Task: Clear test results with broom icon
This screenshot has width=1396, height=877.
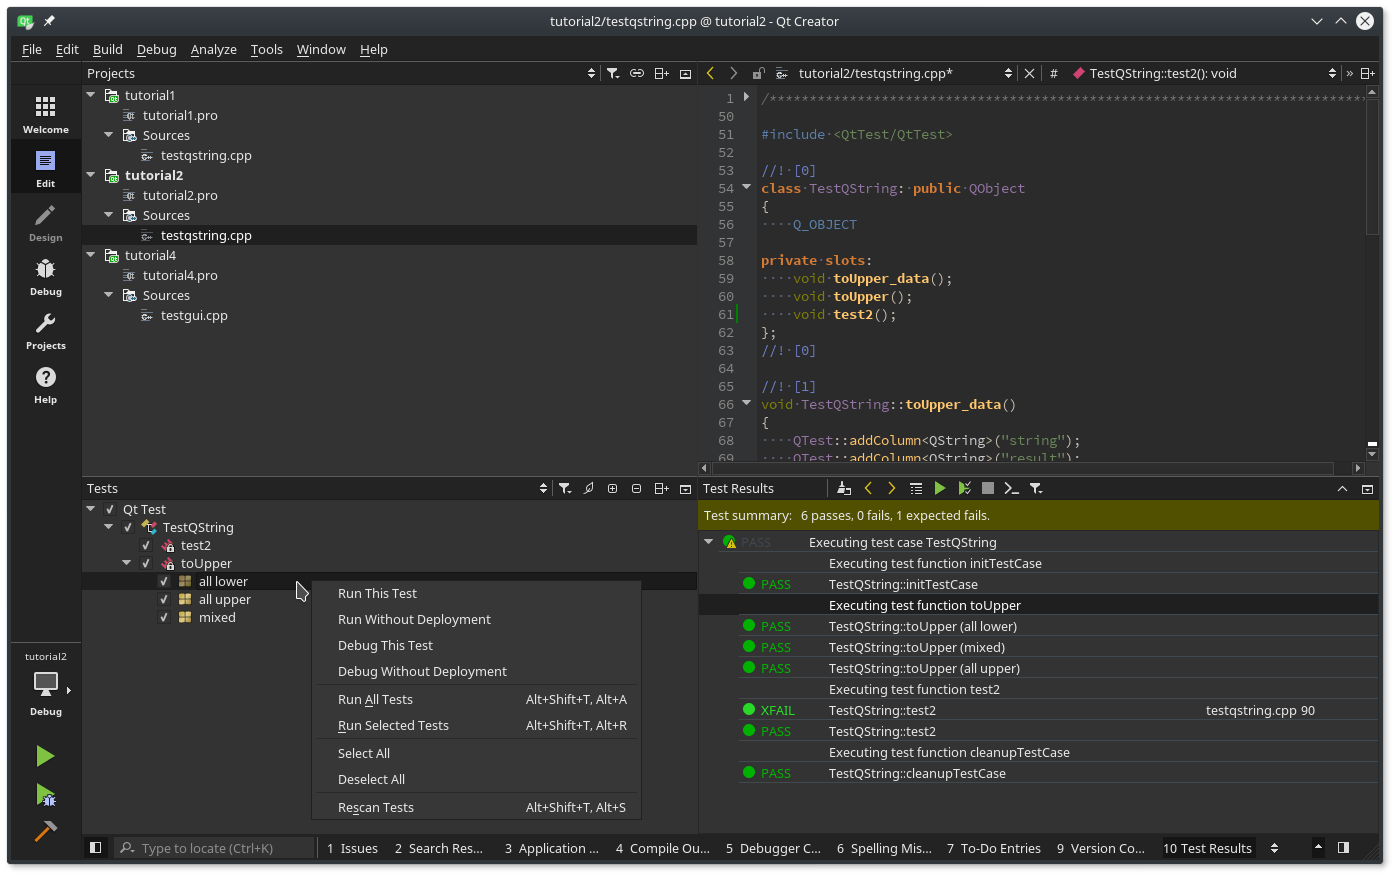Action: (x=844, y=488)
